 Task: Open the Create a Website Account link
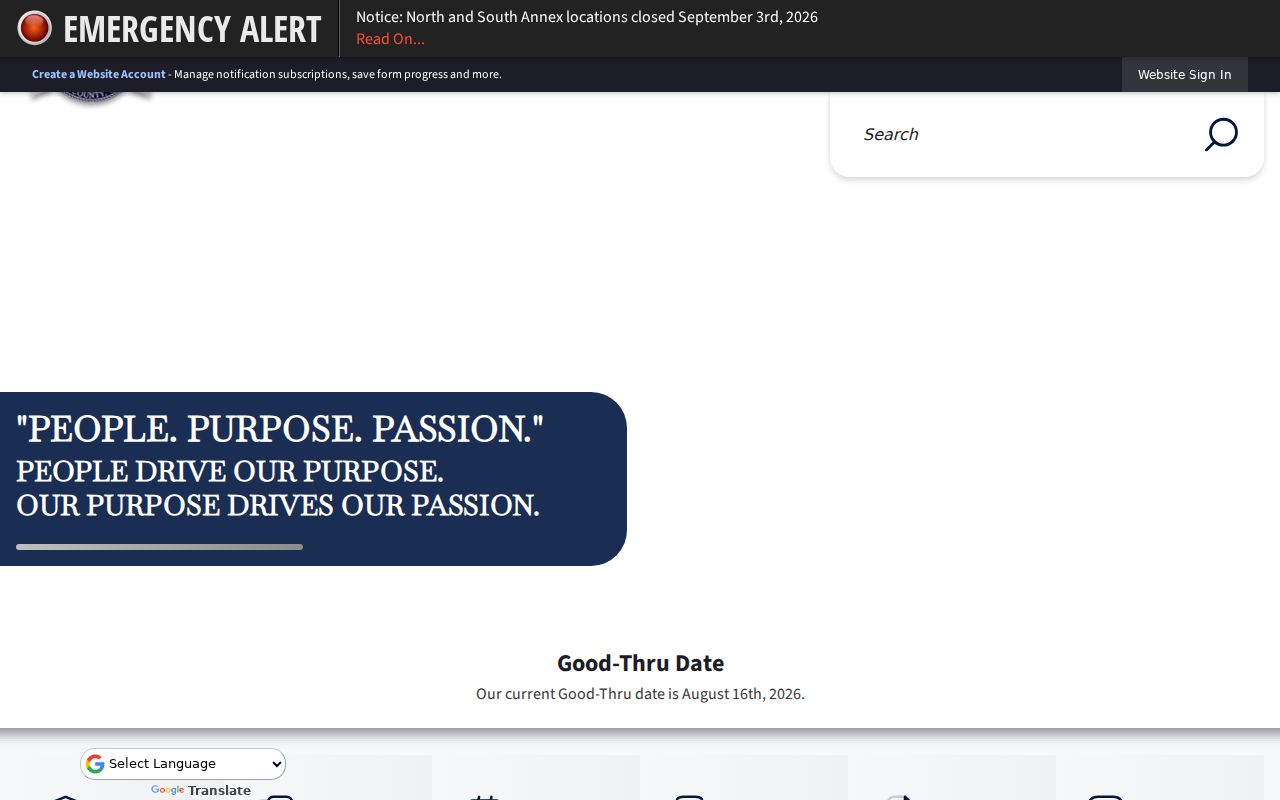(99, 74)
